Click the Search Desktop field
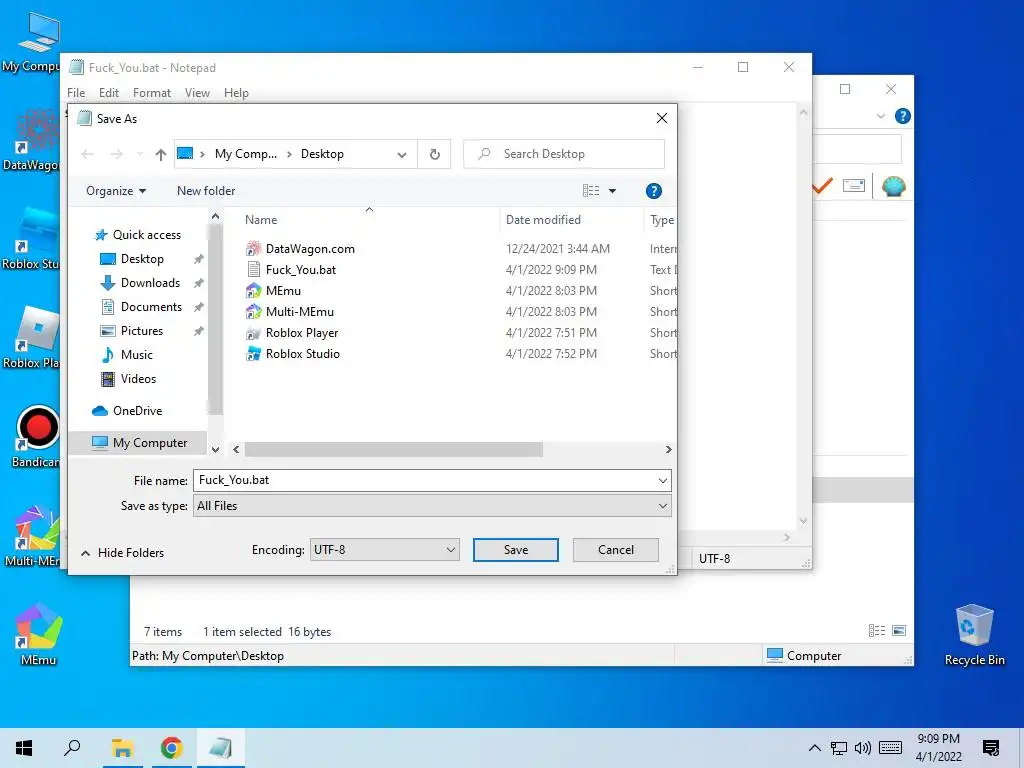Image resolution: width=1024 pixels, height=768 pixels. click(564, 154)
